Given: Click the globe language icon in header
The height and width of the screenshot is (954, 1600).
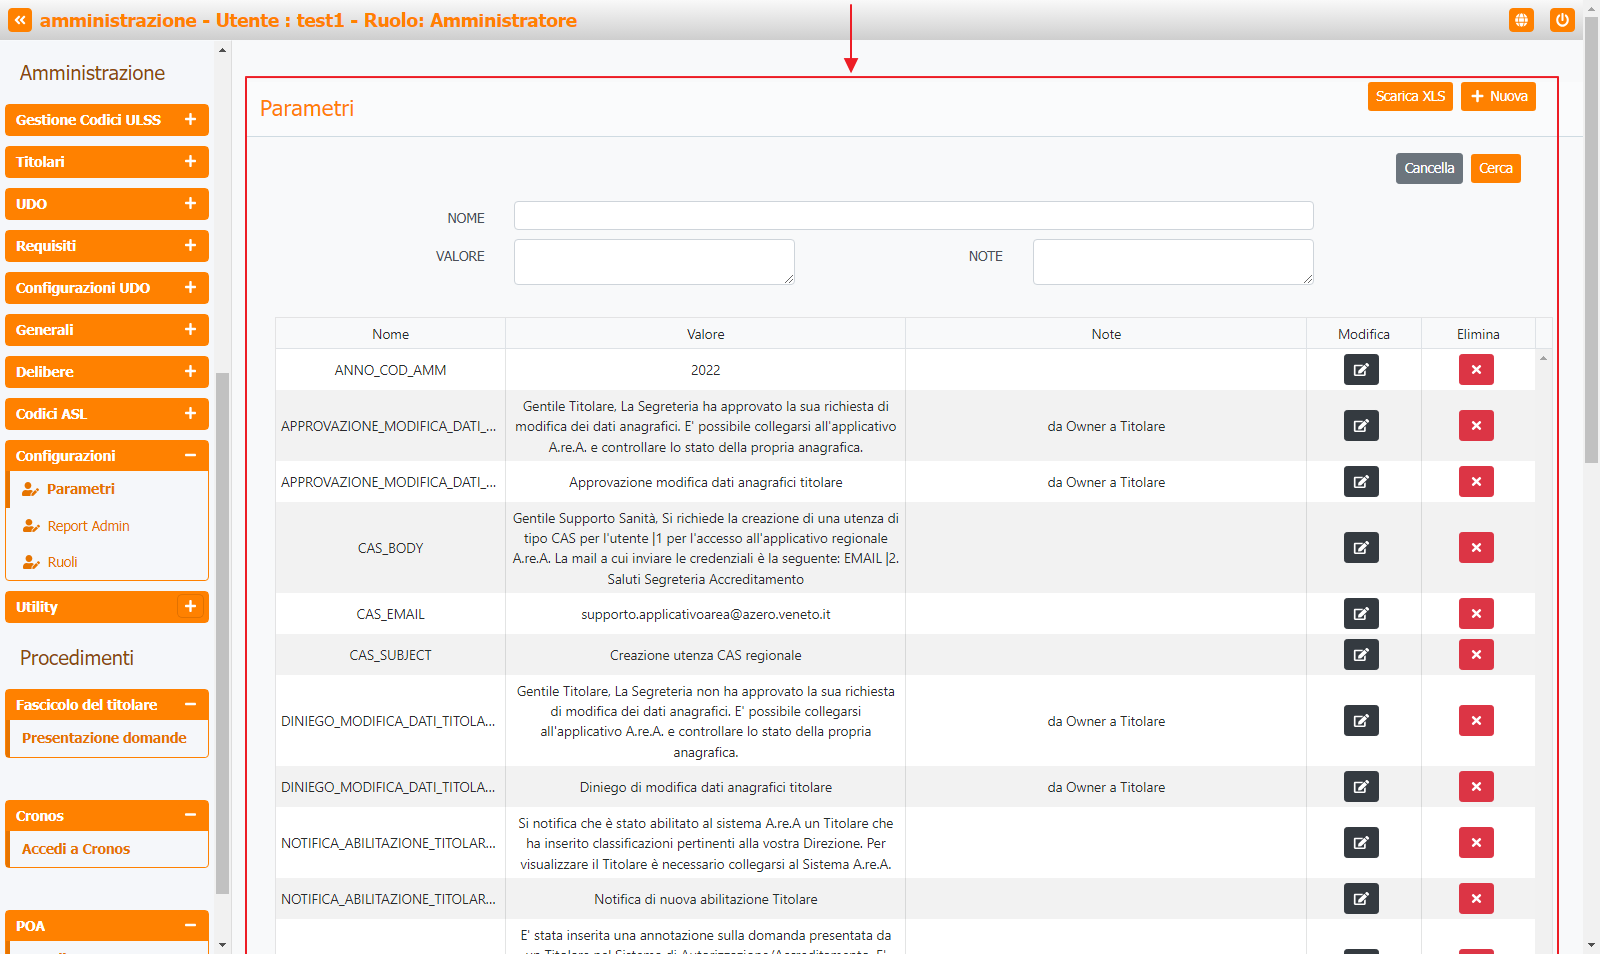Looking at the screenshot, I should pos(1521,20).
